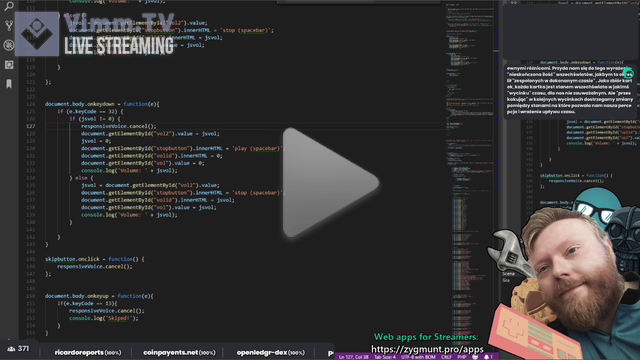
Task: Open Source Control in activity bar
Action: pos(9,26)
